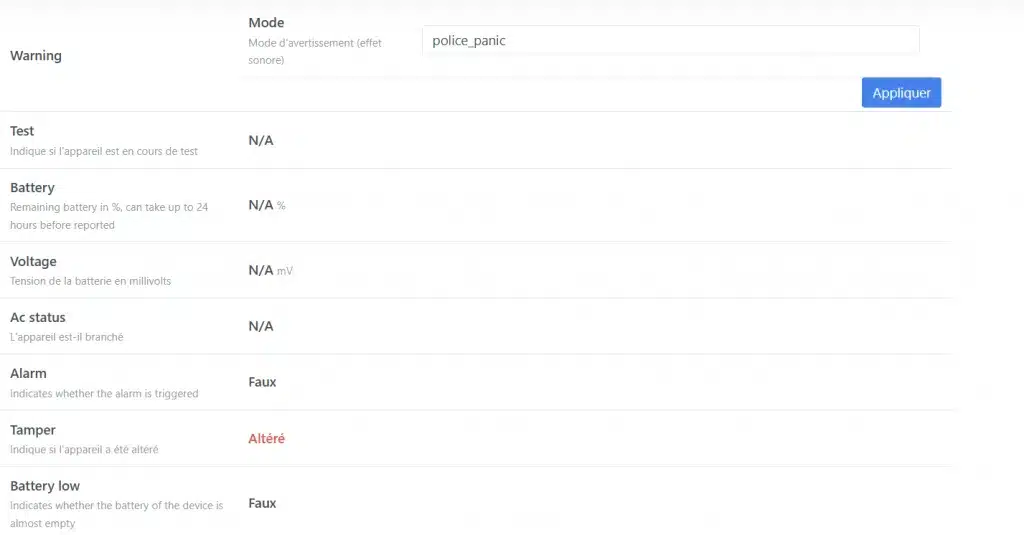
Task: Select the Warning row label
Action: pyautogui.click(x=36, y=56)
